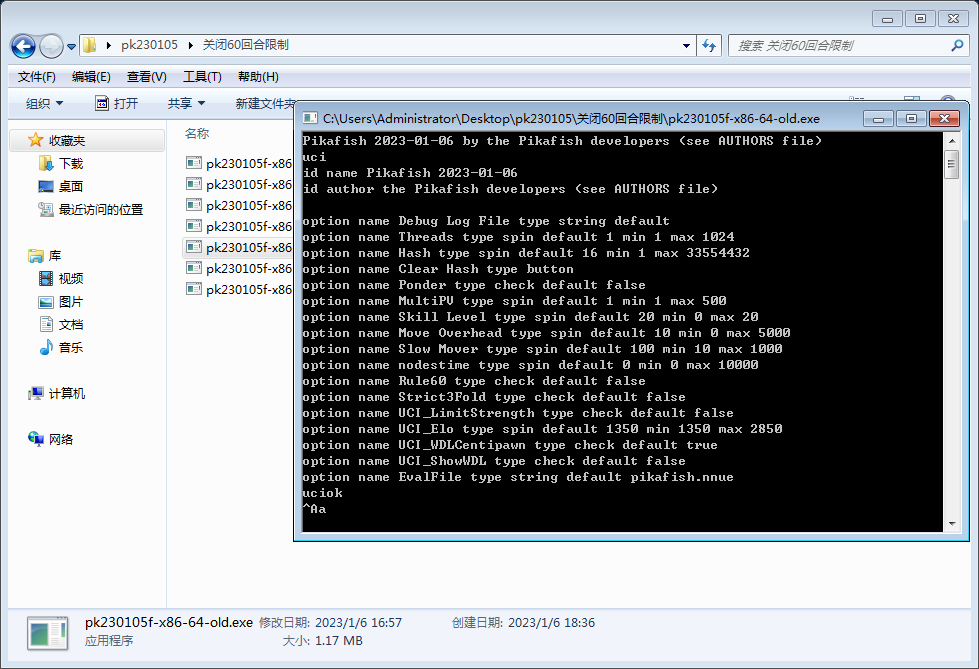Select the last pk230105f-x86 file in list
This screenshot has height=669, width=979.
[x=239, y=289]
